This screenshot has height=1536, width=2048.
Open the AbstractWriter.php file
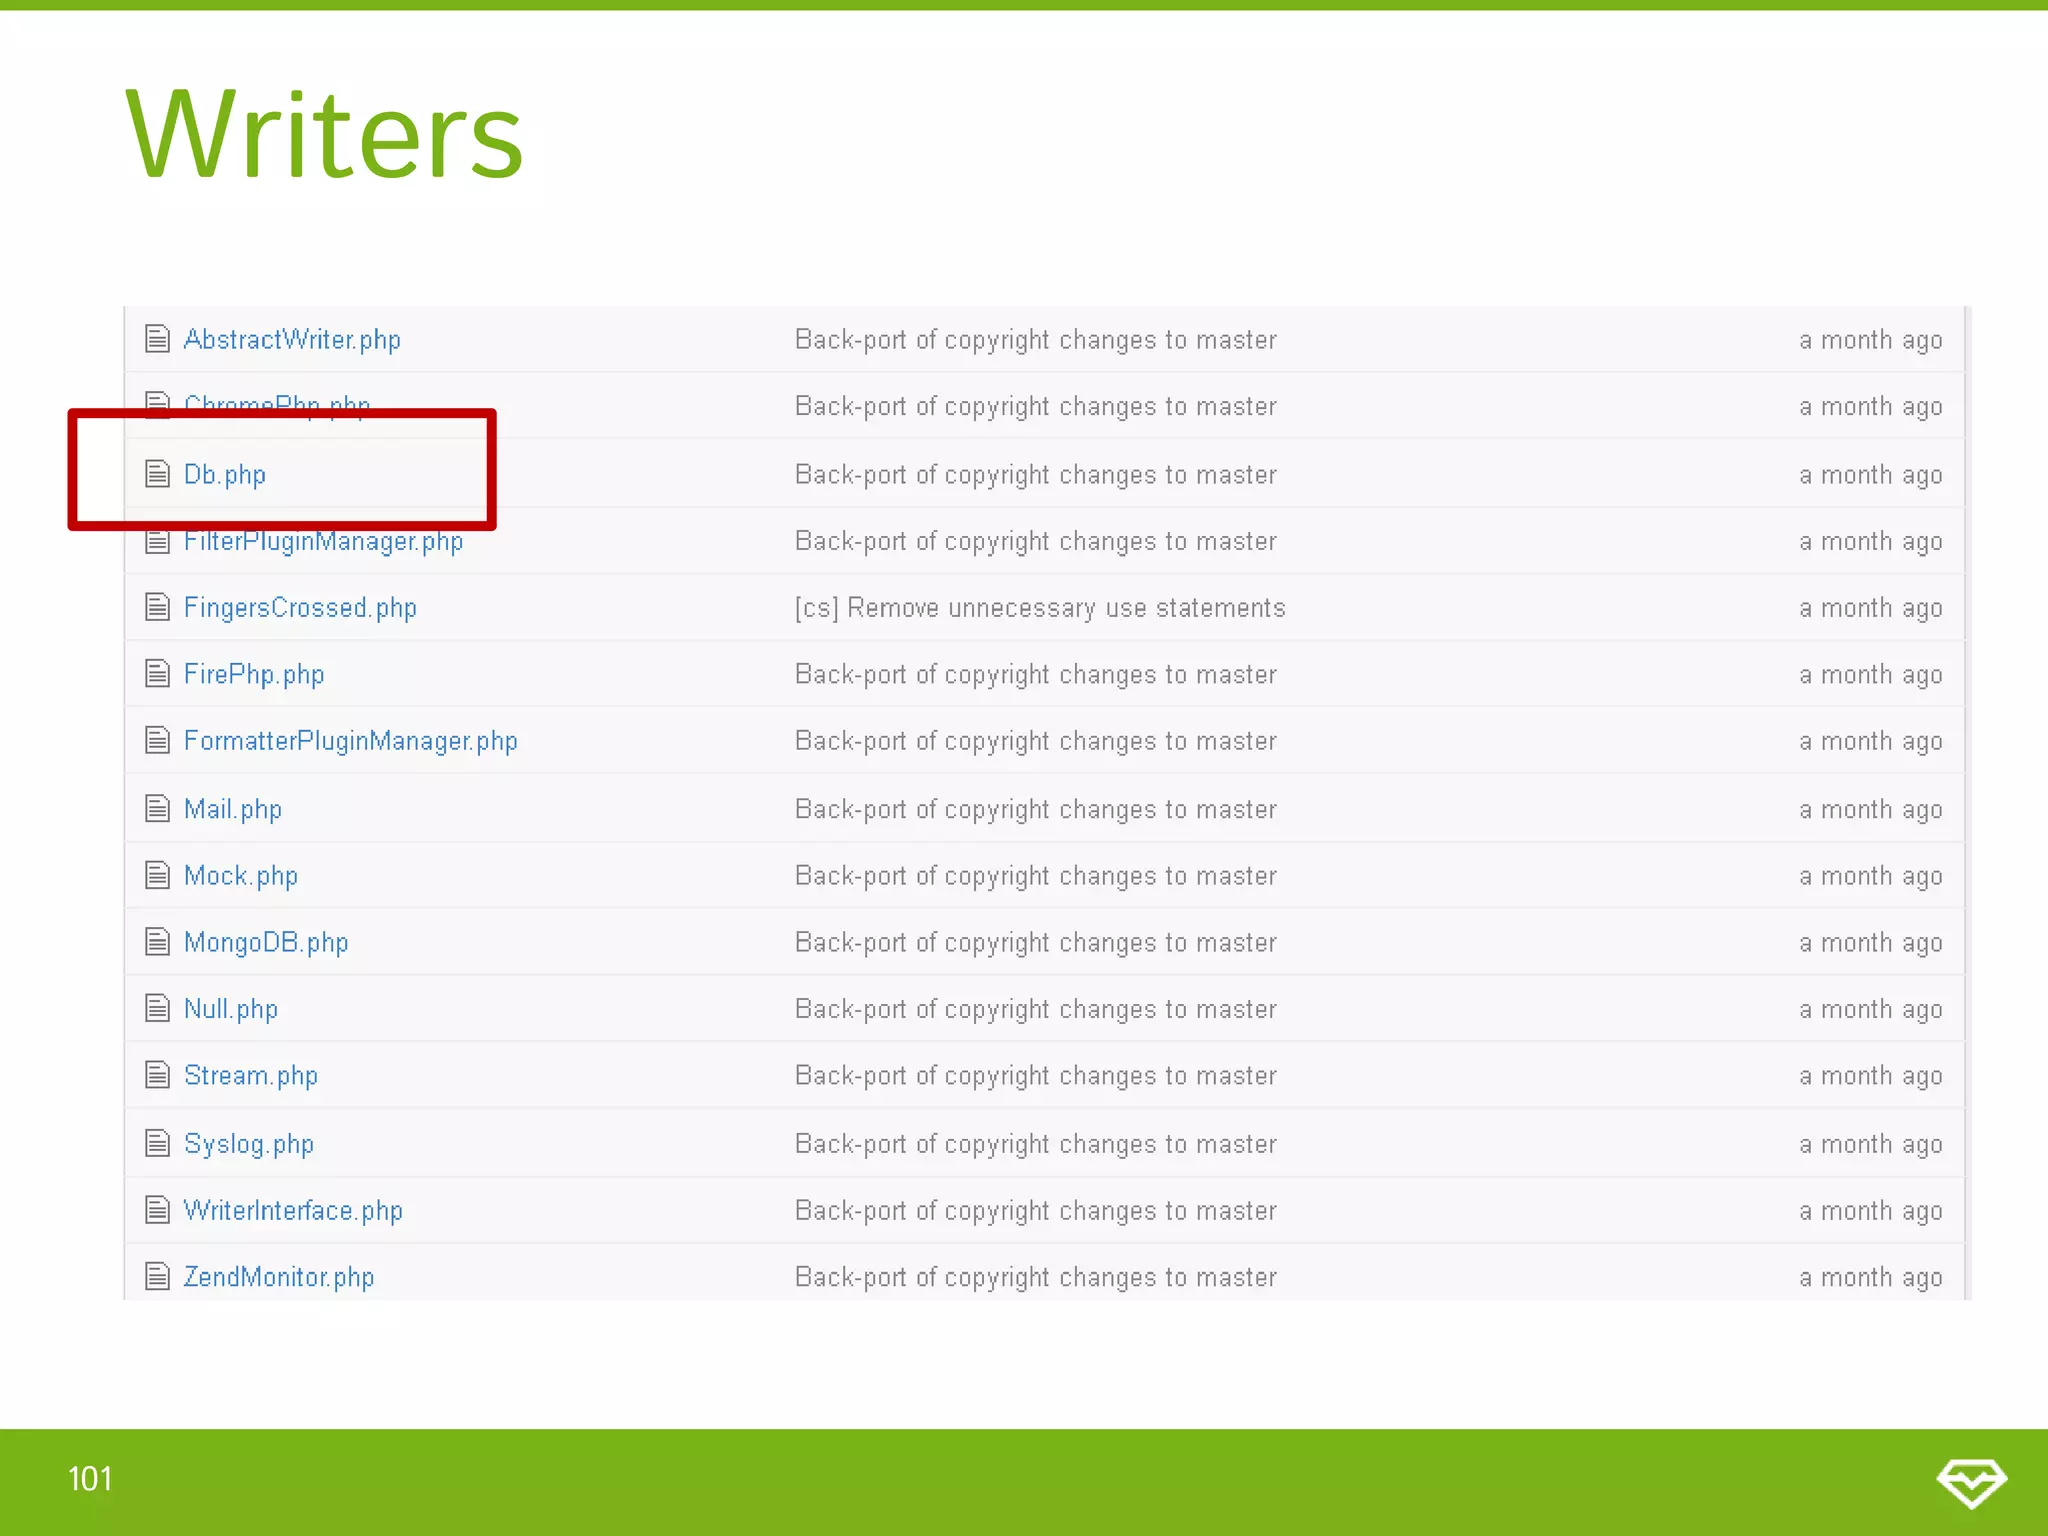click(x=292, y=340)
